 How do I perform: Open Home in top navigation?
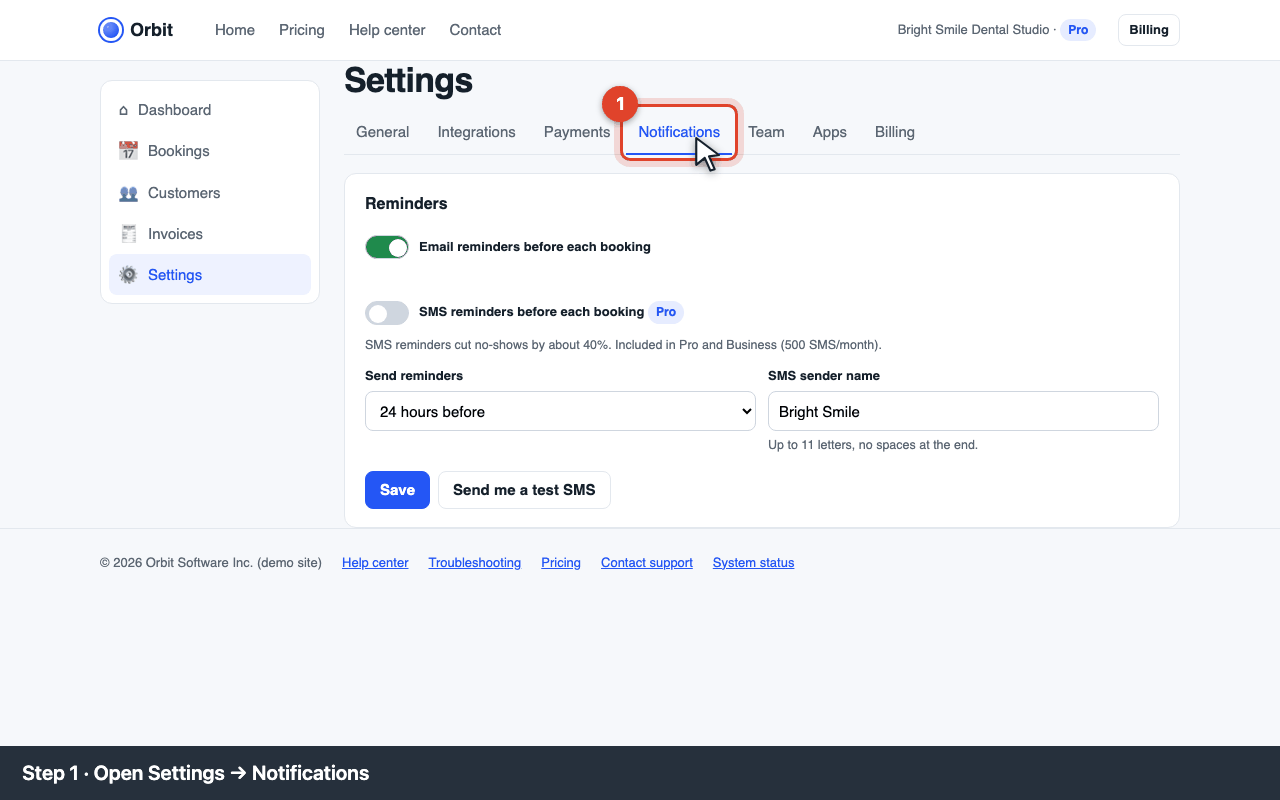tap(235, 30)
